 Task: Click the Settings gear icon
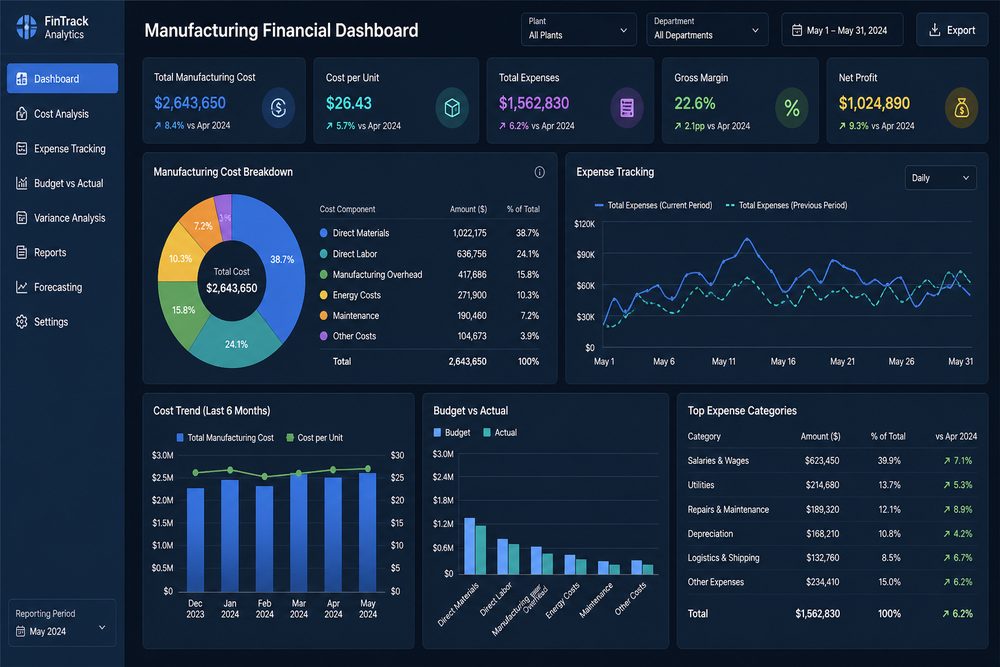pyautogui.click(x=22, y=321)
